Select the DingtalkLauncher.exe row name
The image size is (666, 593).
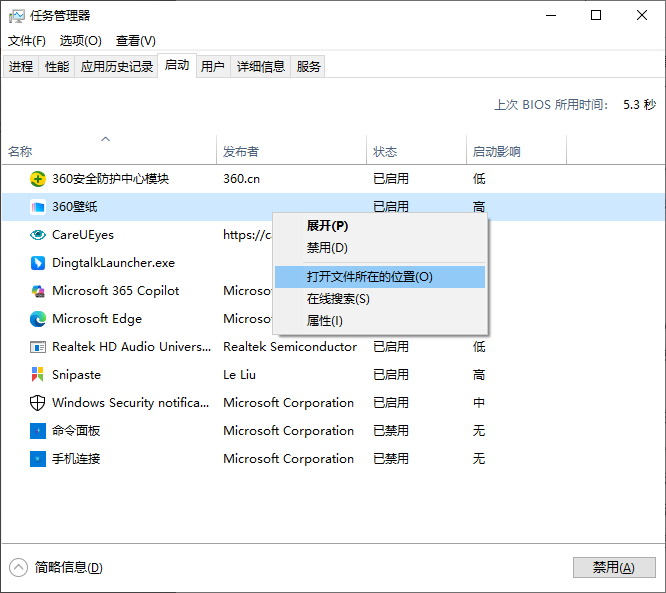tap(113, 263)
